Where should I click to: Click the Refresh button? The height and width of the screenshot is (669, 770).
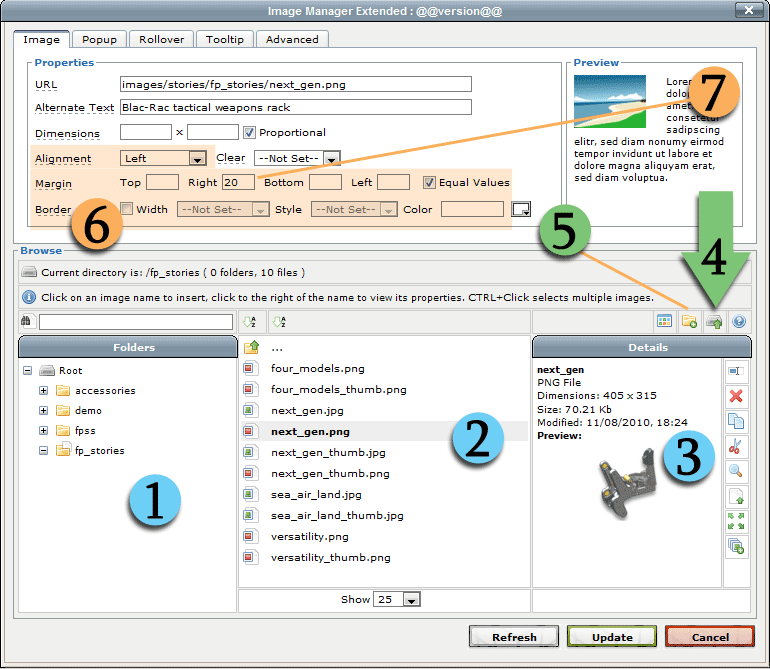point(514,637)
